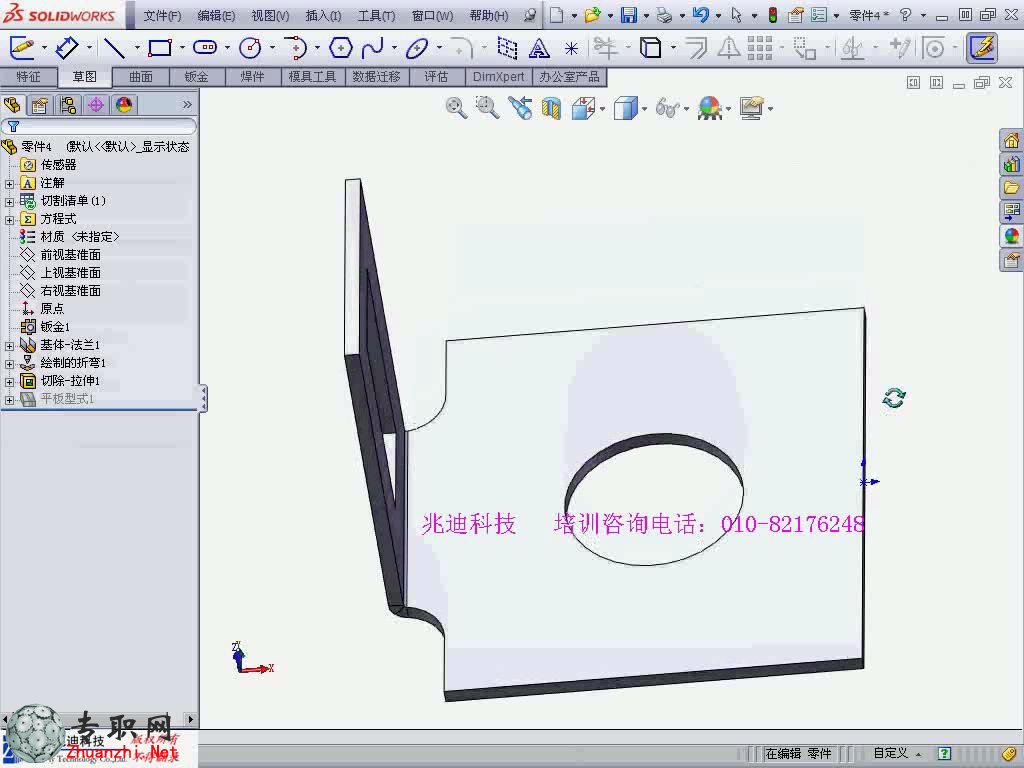Click the Sketch Text (A) tool
Image resolution: width=1024 pixels, height=768 pixels.
pos(539,48)
